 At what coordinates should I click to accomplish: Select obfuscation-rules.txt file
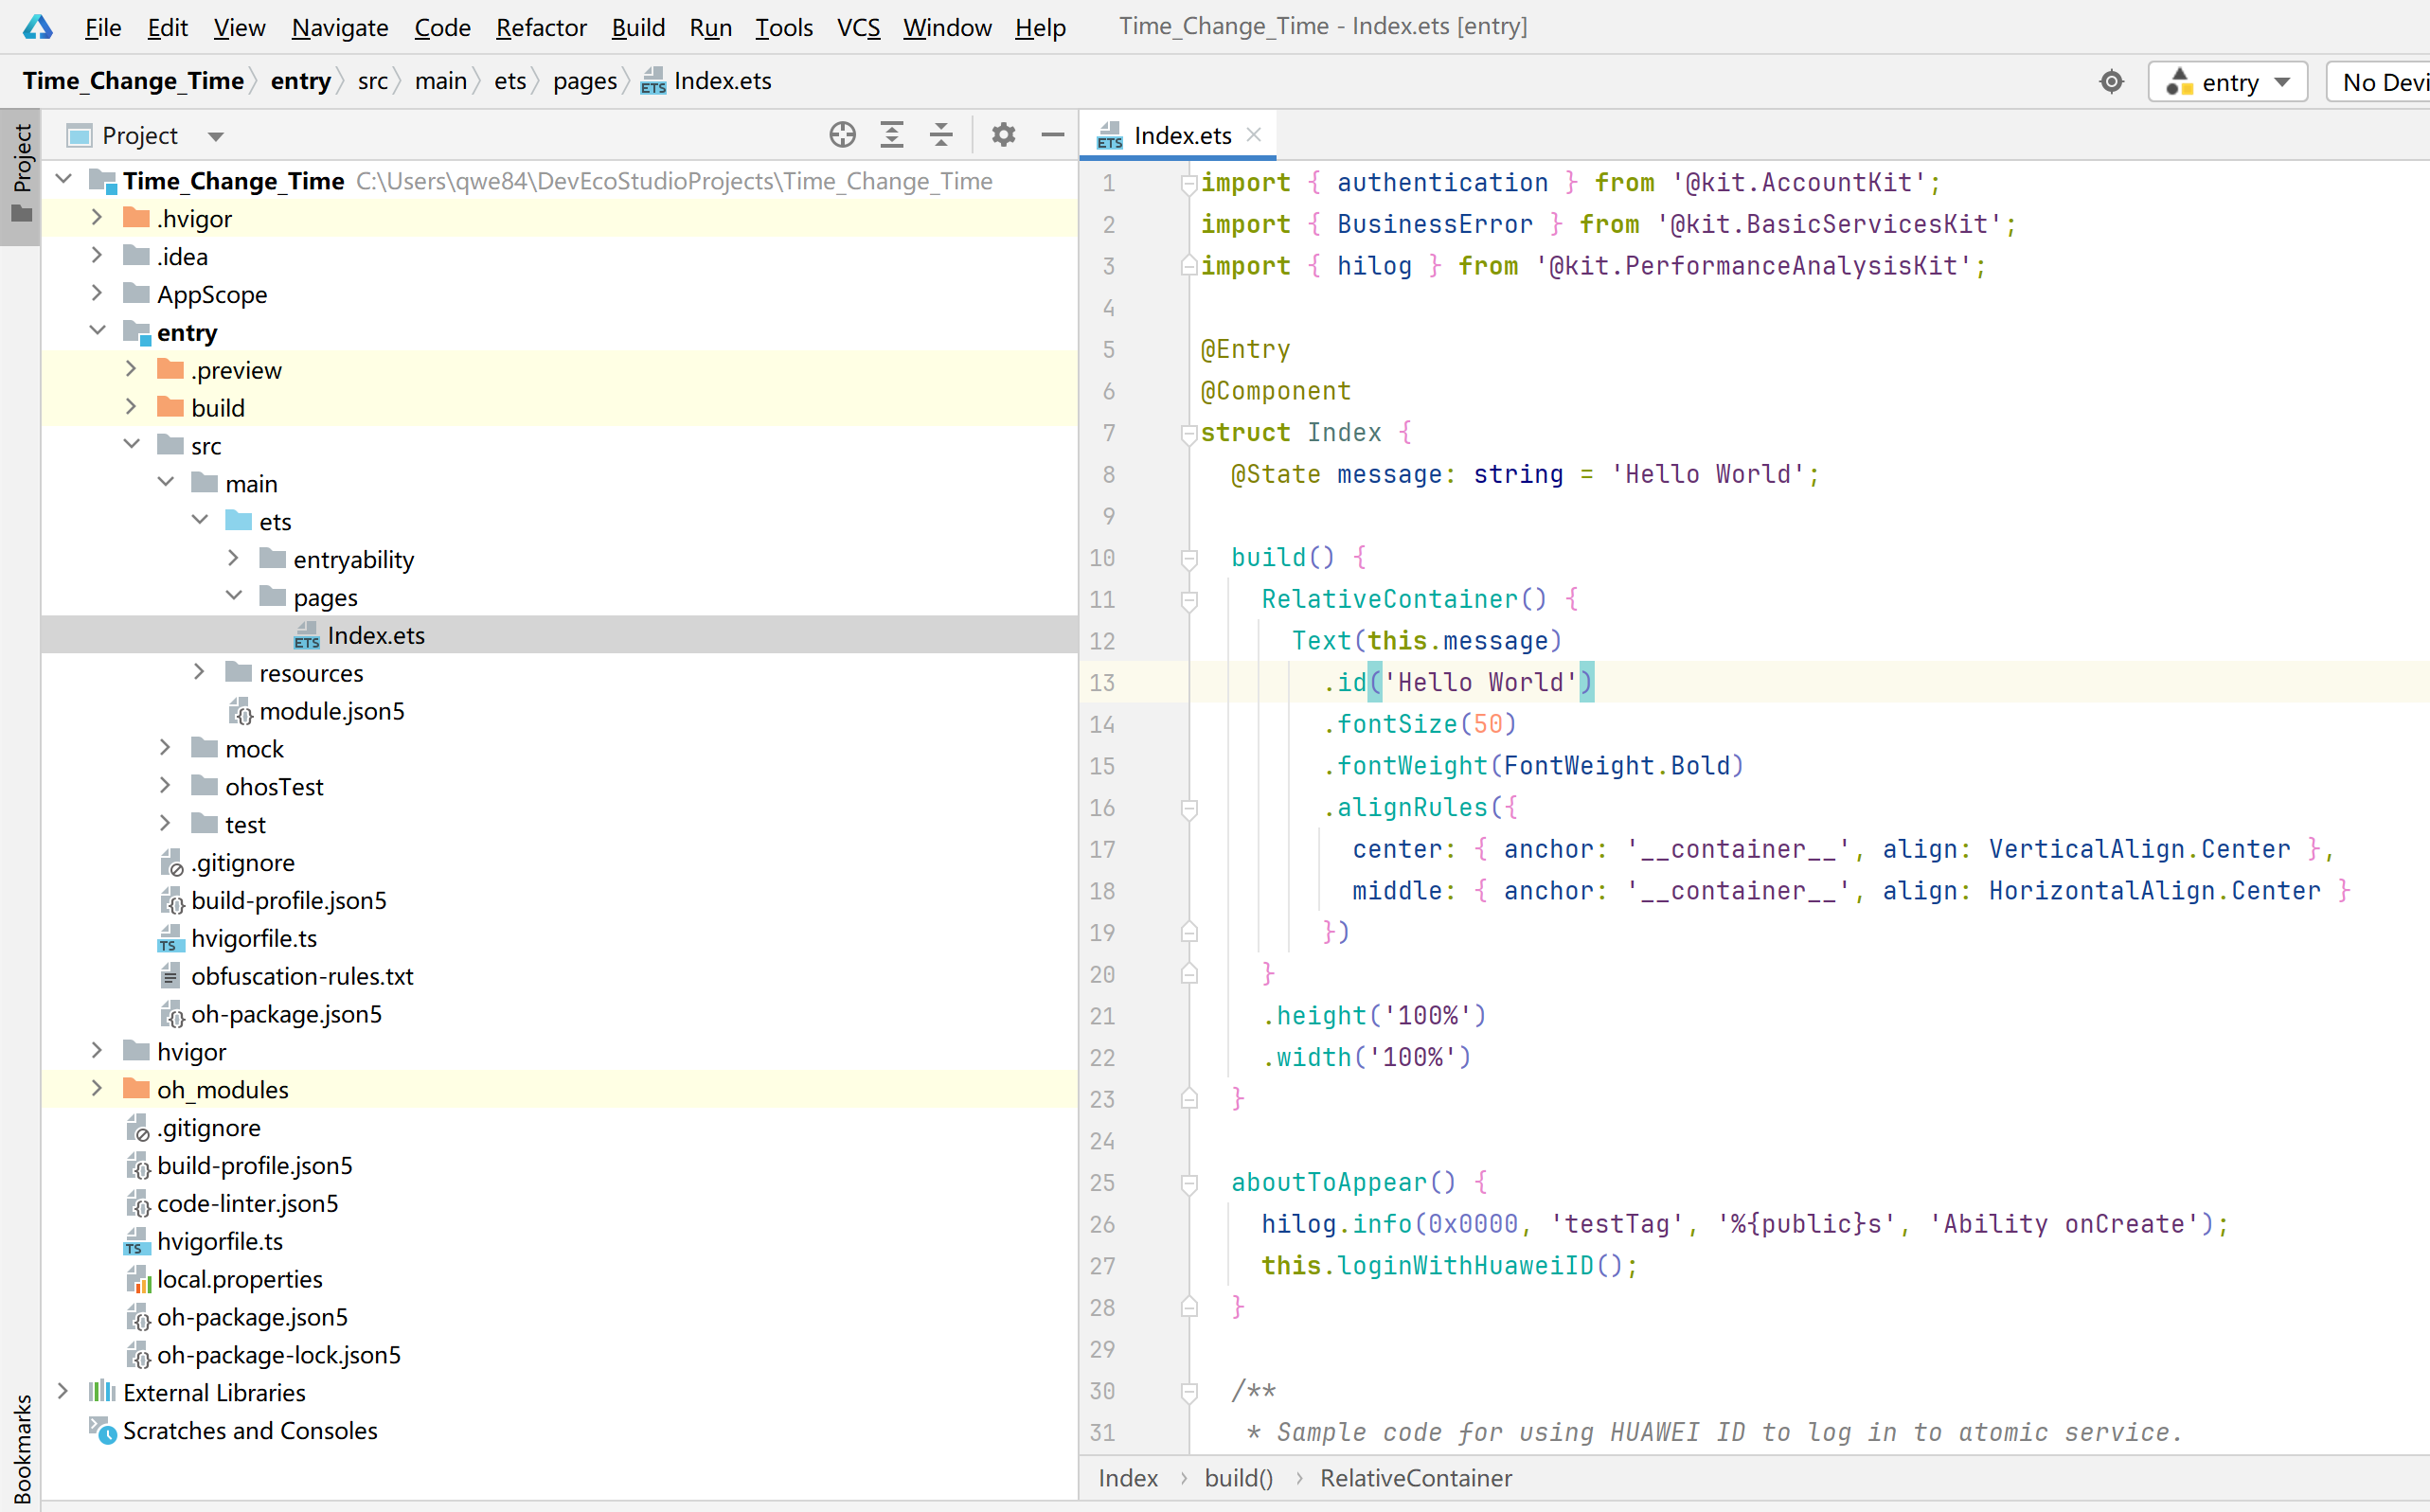coord(559,976)
